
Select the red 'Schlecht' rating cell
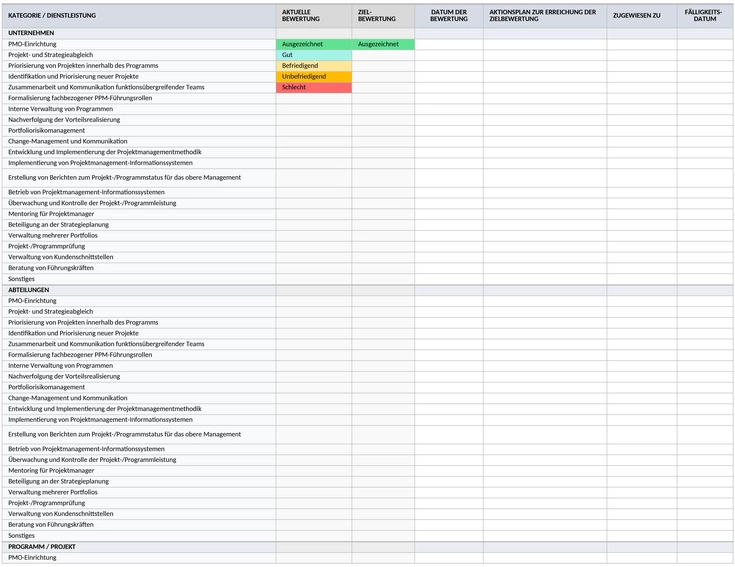(x=314, y=87)
